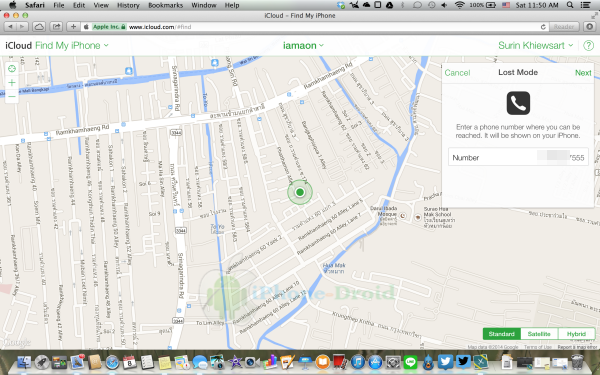
Task: Open the Bookmarks menu in menu bar
Action: 165,5
